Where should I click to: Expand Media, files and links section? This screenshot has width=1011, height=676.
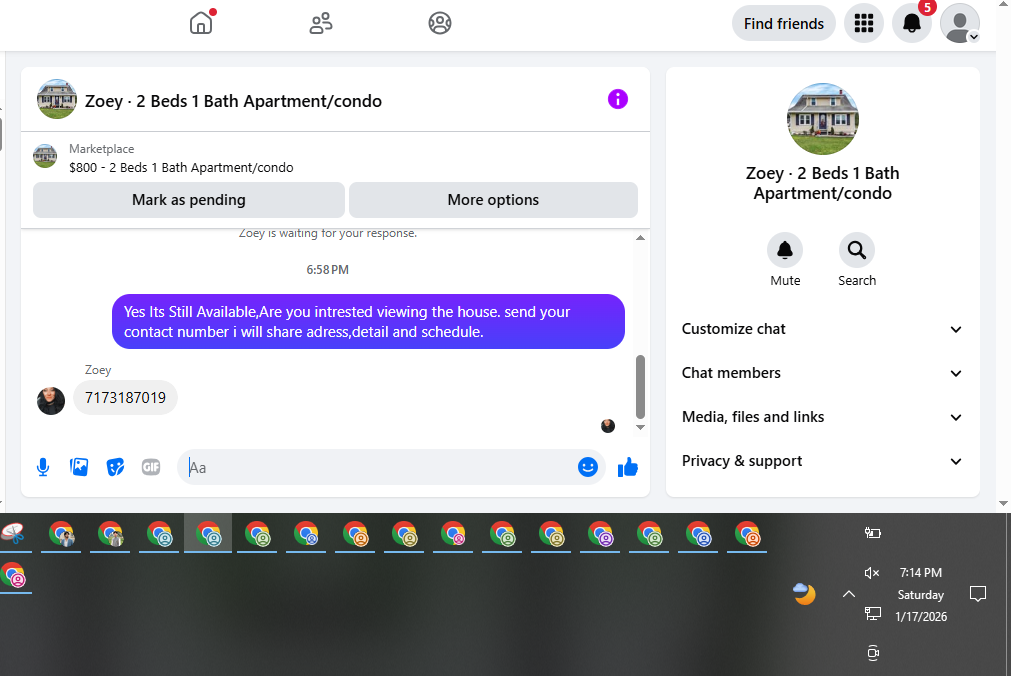click(822, 417)
